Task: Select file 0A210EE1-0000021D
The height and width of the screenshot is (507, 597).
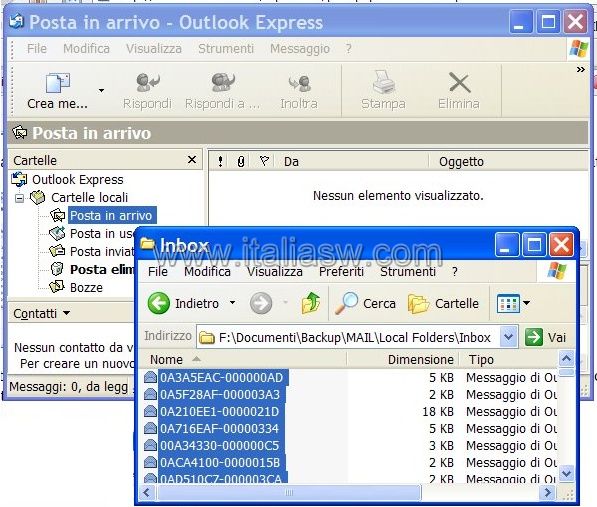Action: (x=221, y=411)
